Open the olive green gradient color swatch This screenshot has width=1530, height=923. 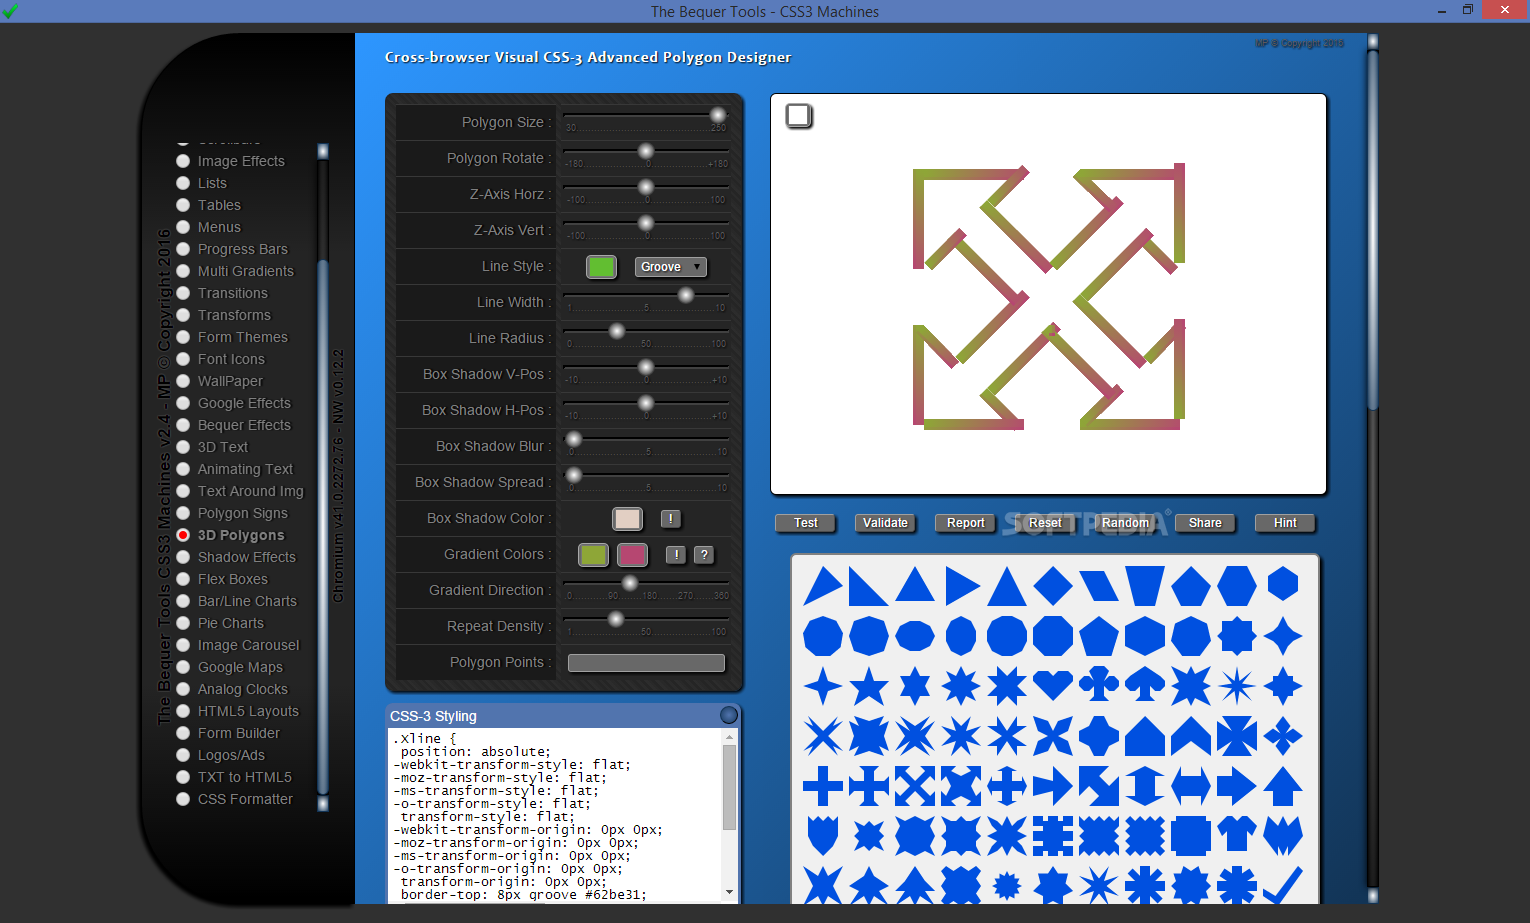[594, 554]
